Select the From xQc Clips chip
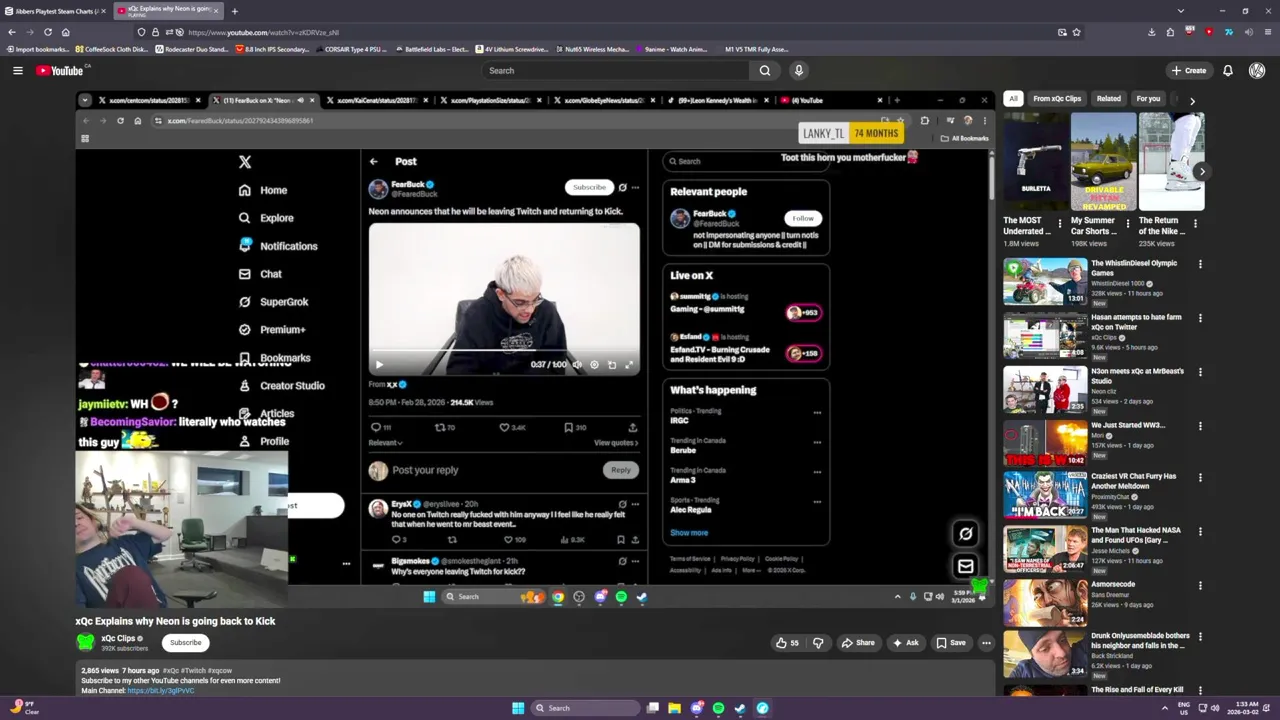The image size is (1280, 720). [x=1057, y=99]
